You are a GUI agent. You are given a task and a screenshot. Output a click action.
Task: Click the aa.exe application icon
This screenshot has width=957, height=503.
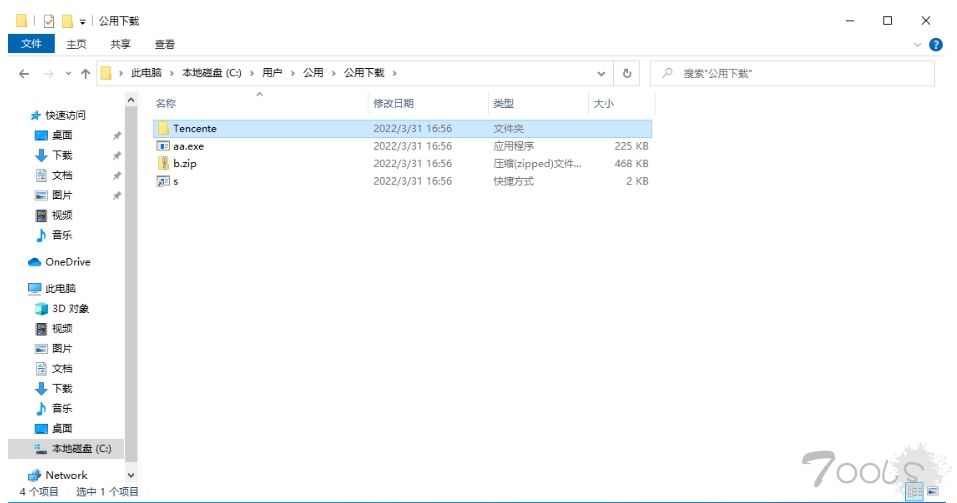click(163, 146)
